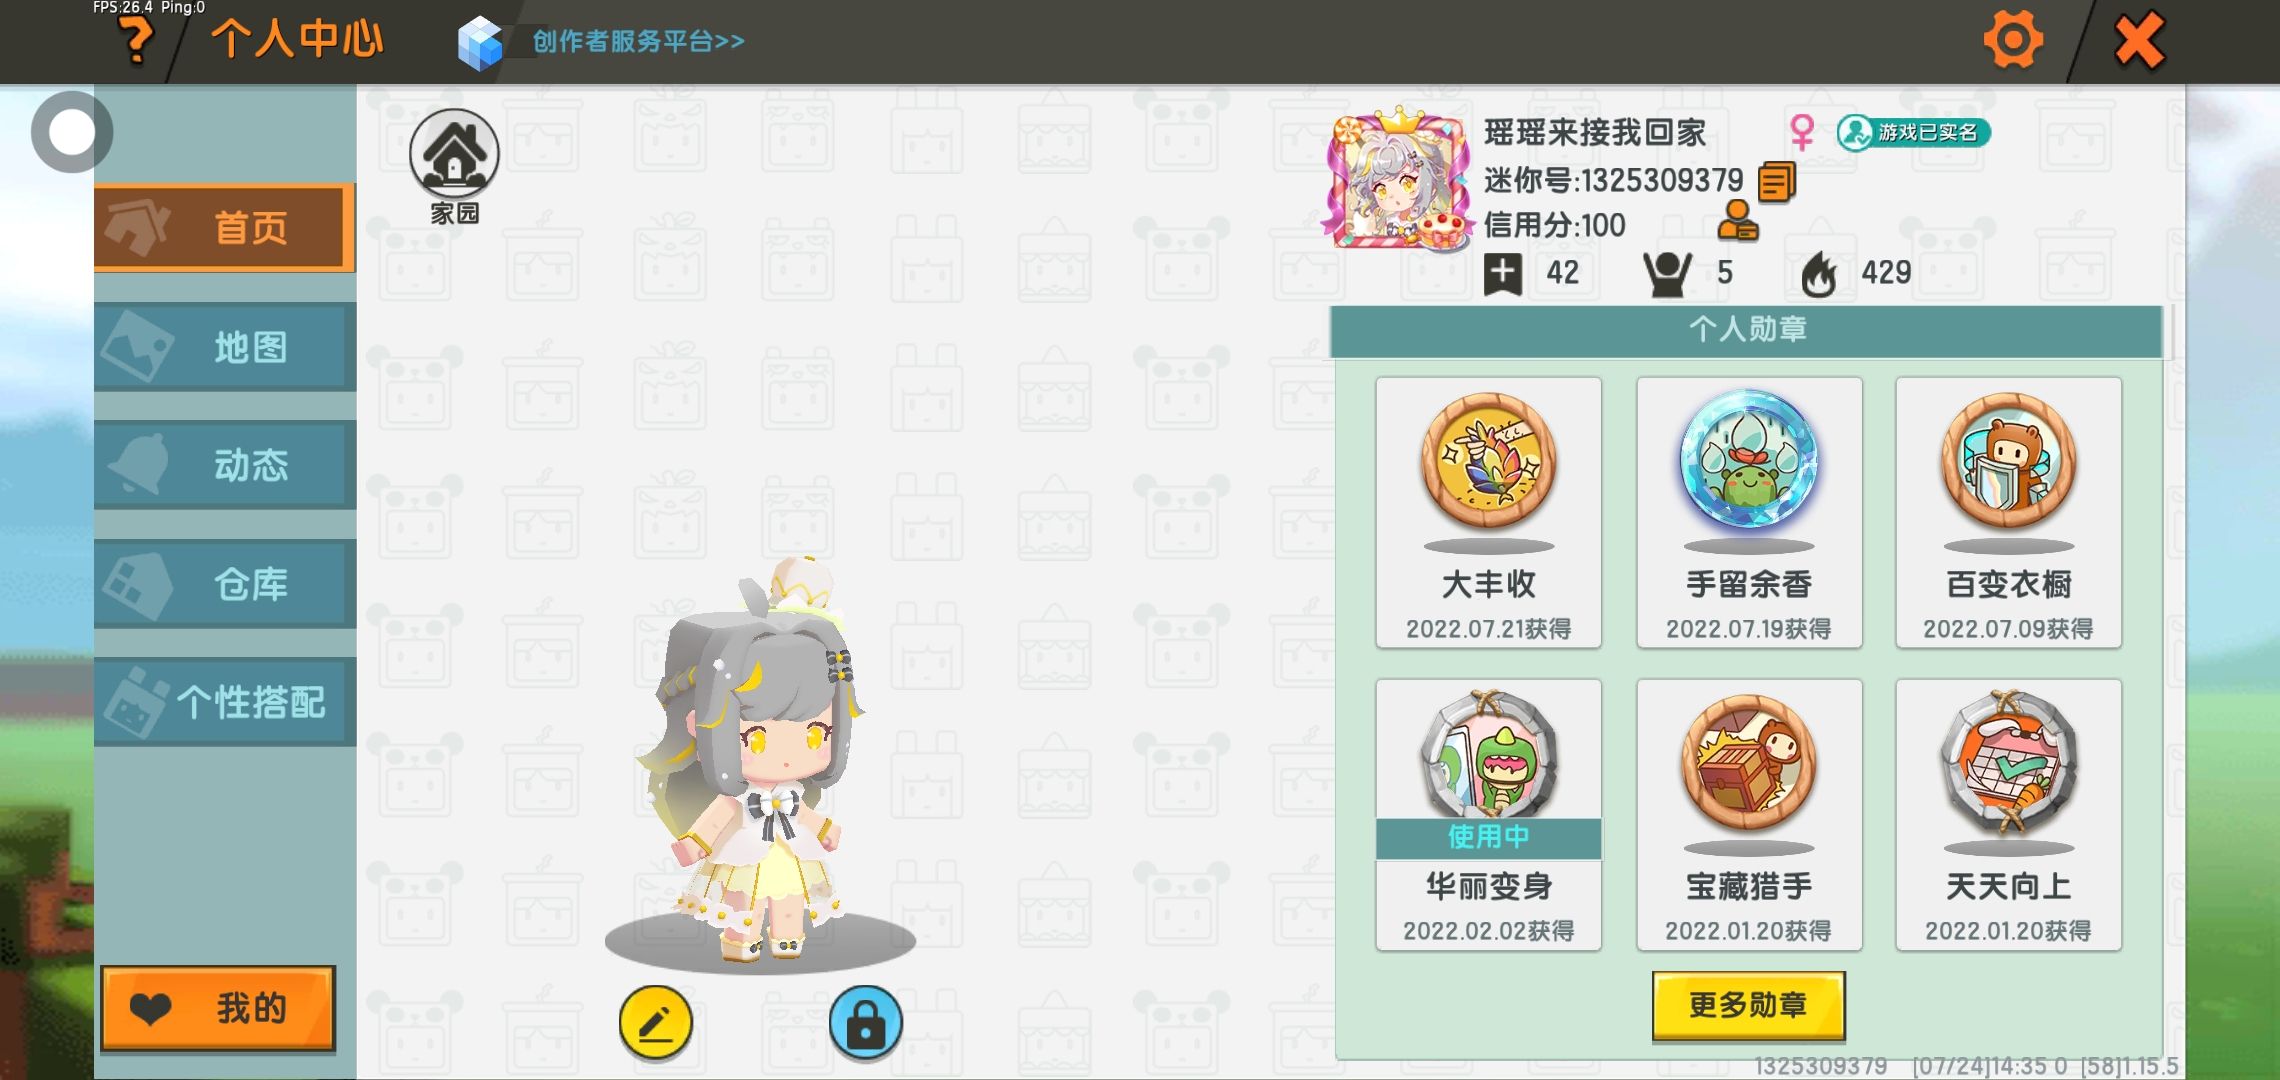Copy the 迷你号 using the copy icon
The width and height of the screenshot is (2280, 1080).
1777,182
